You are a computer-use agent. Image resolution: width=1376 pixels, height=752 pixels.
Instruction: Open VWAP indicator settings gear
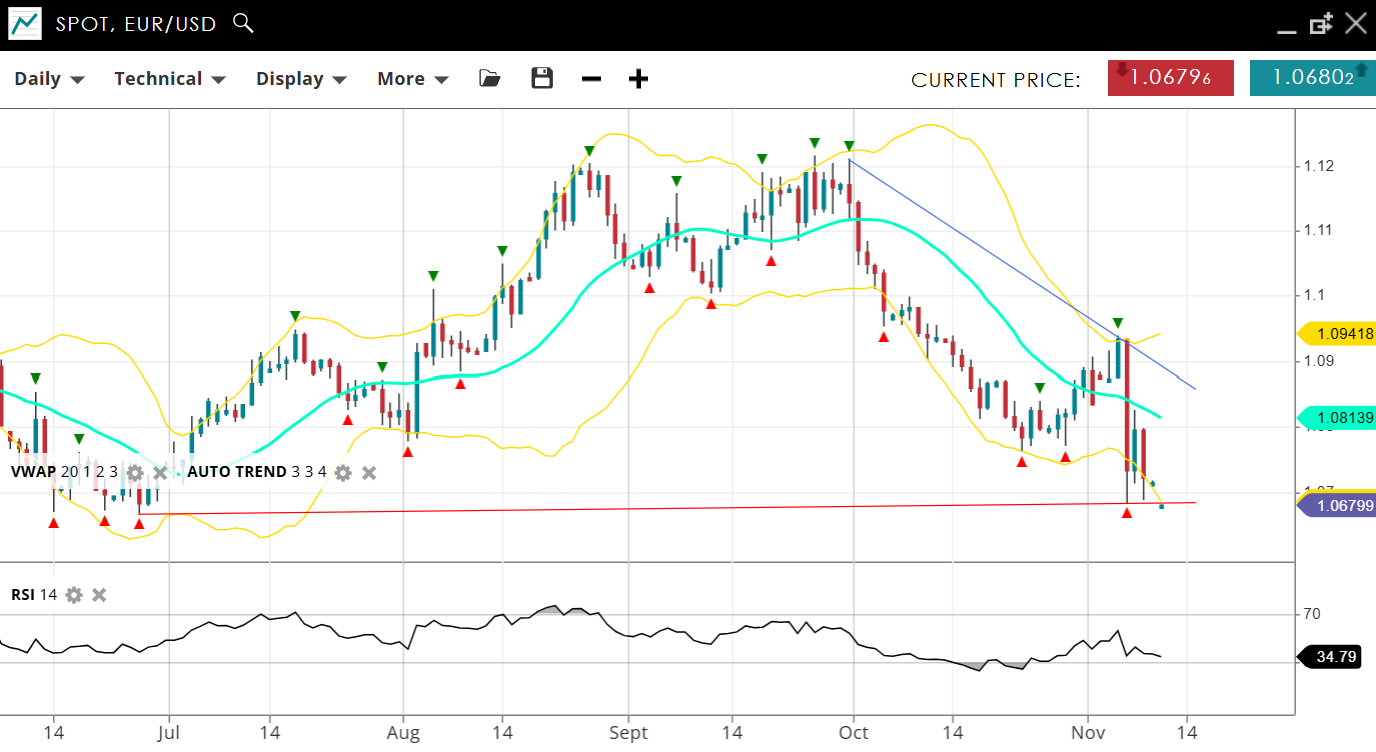pyautogui.click(x=135, y=472)
